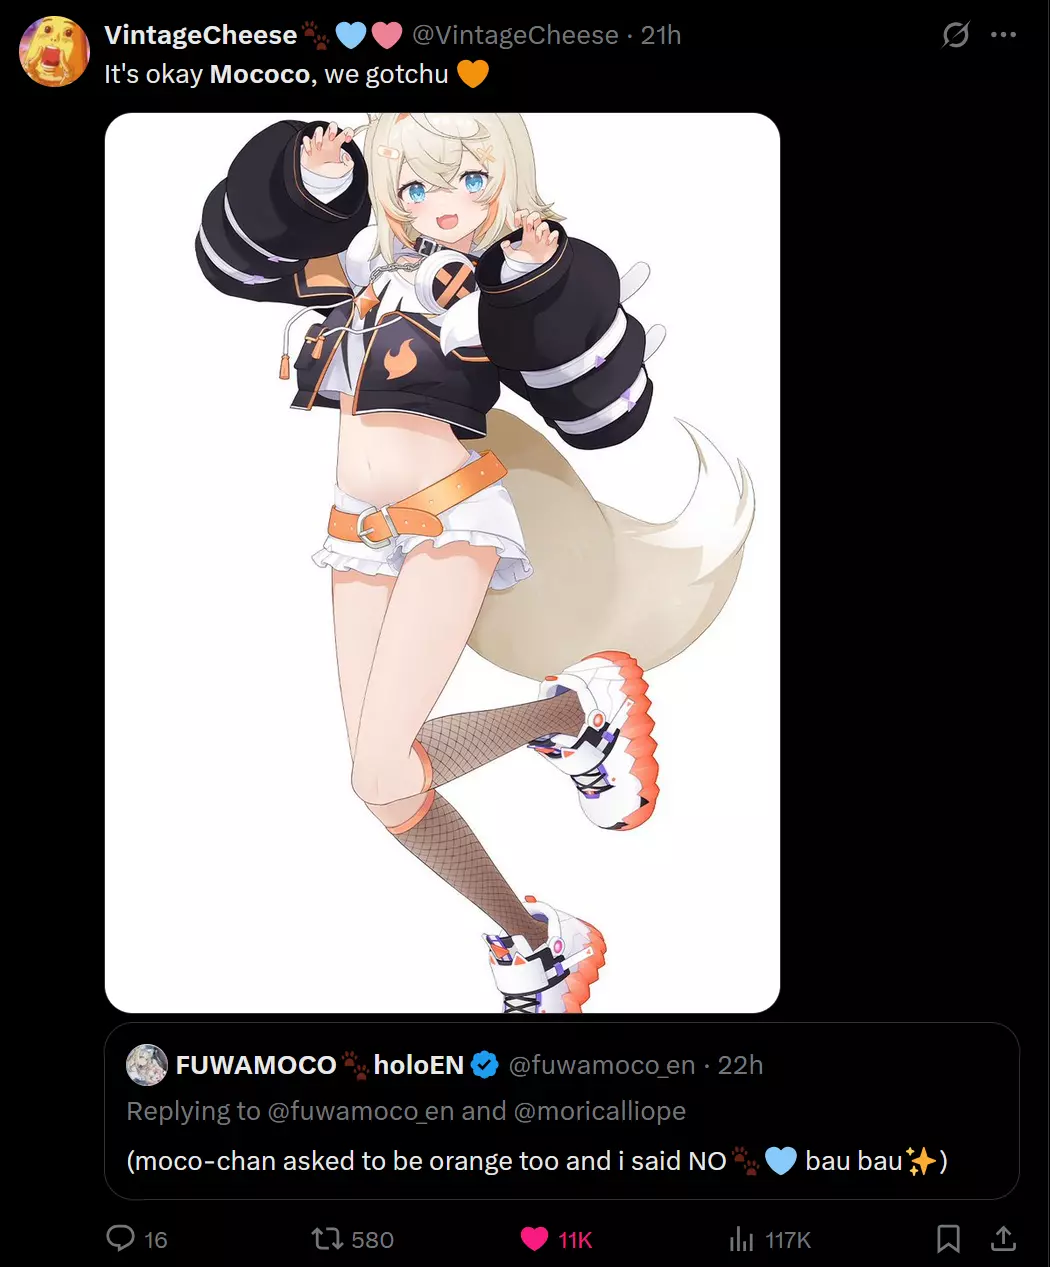Click the FUWAMOCO quoted avatar

(147, 1065)
